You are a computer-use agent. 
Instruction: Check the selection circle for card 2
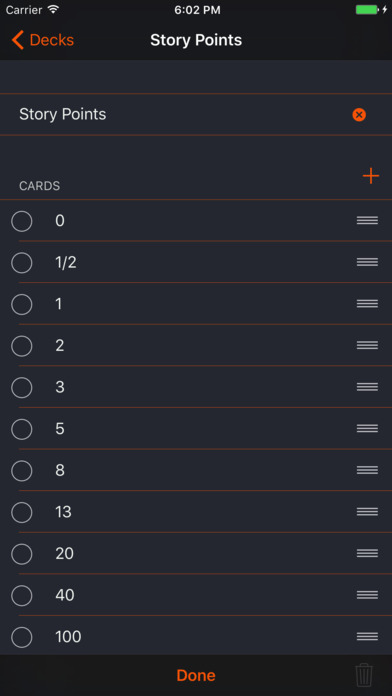click(x=22, y=346)
